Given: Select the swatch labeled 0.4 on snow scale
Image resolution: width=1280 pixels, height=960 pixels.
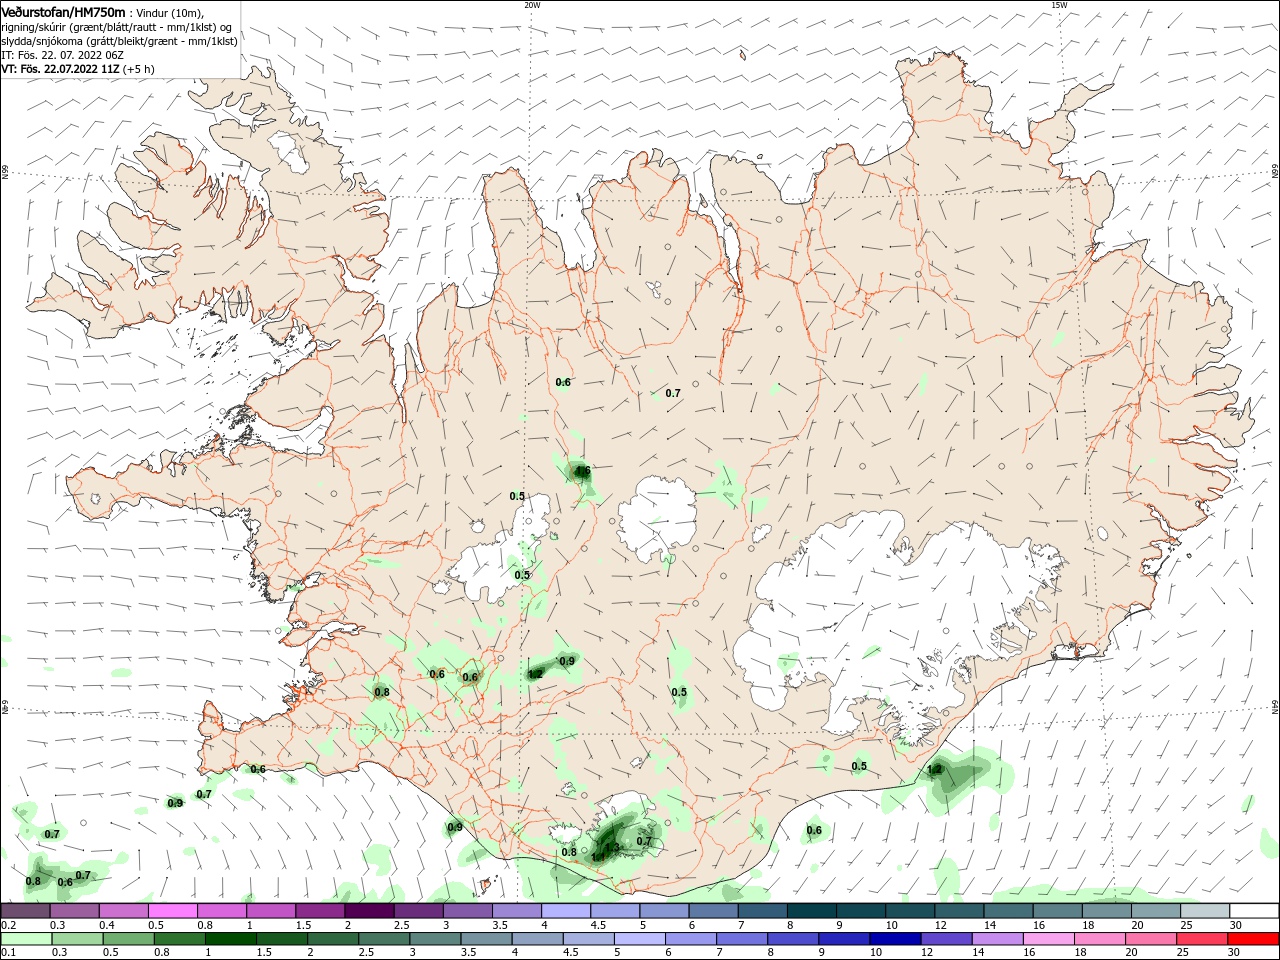Looking at the screenshot, I should coord(123,911).
